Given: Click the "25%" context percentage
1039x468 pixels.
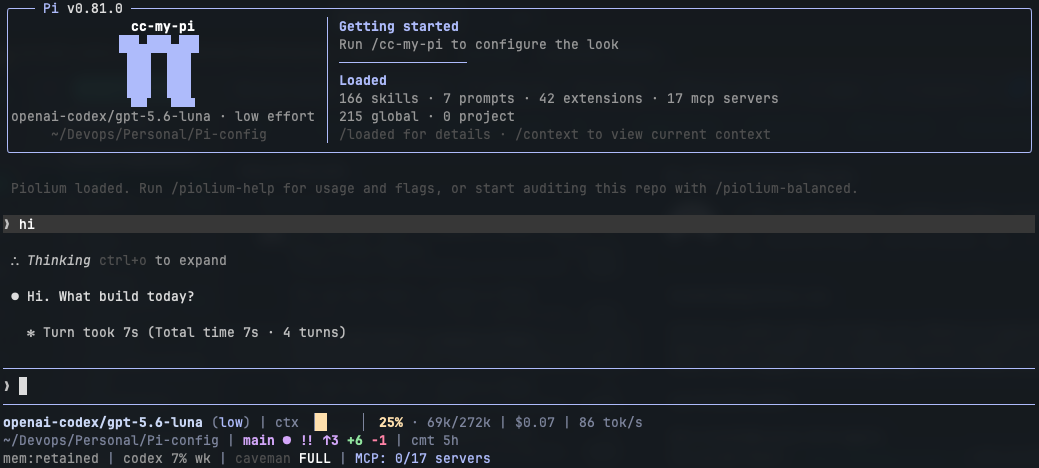Looking at the screenshot, I should point(391,422).
